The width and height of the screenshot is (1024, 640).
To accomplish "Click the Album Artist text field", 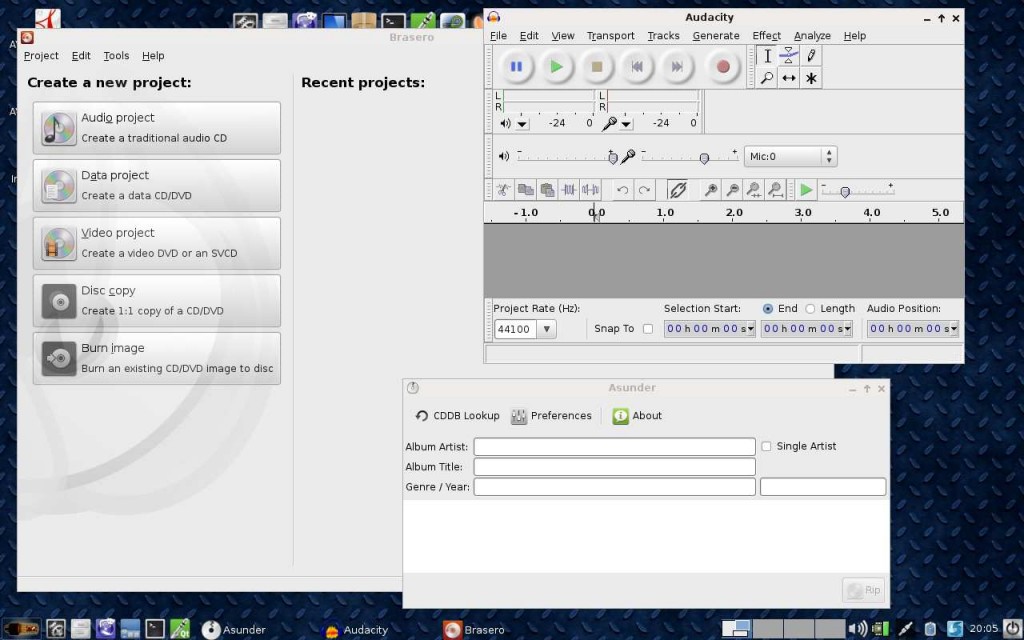I will tap(614, 447).
